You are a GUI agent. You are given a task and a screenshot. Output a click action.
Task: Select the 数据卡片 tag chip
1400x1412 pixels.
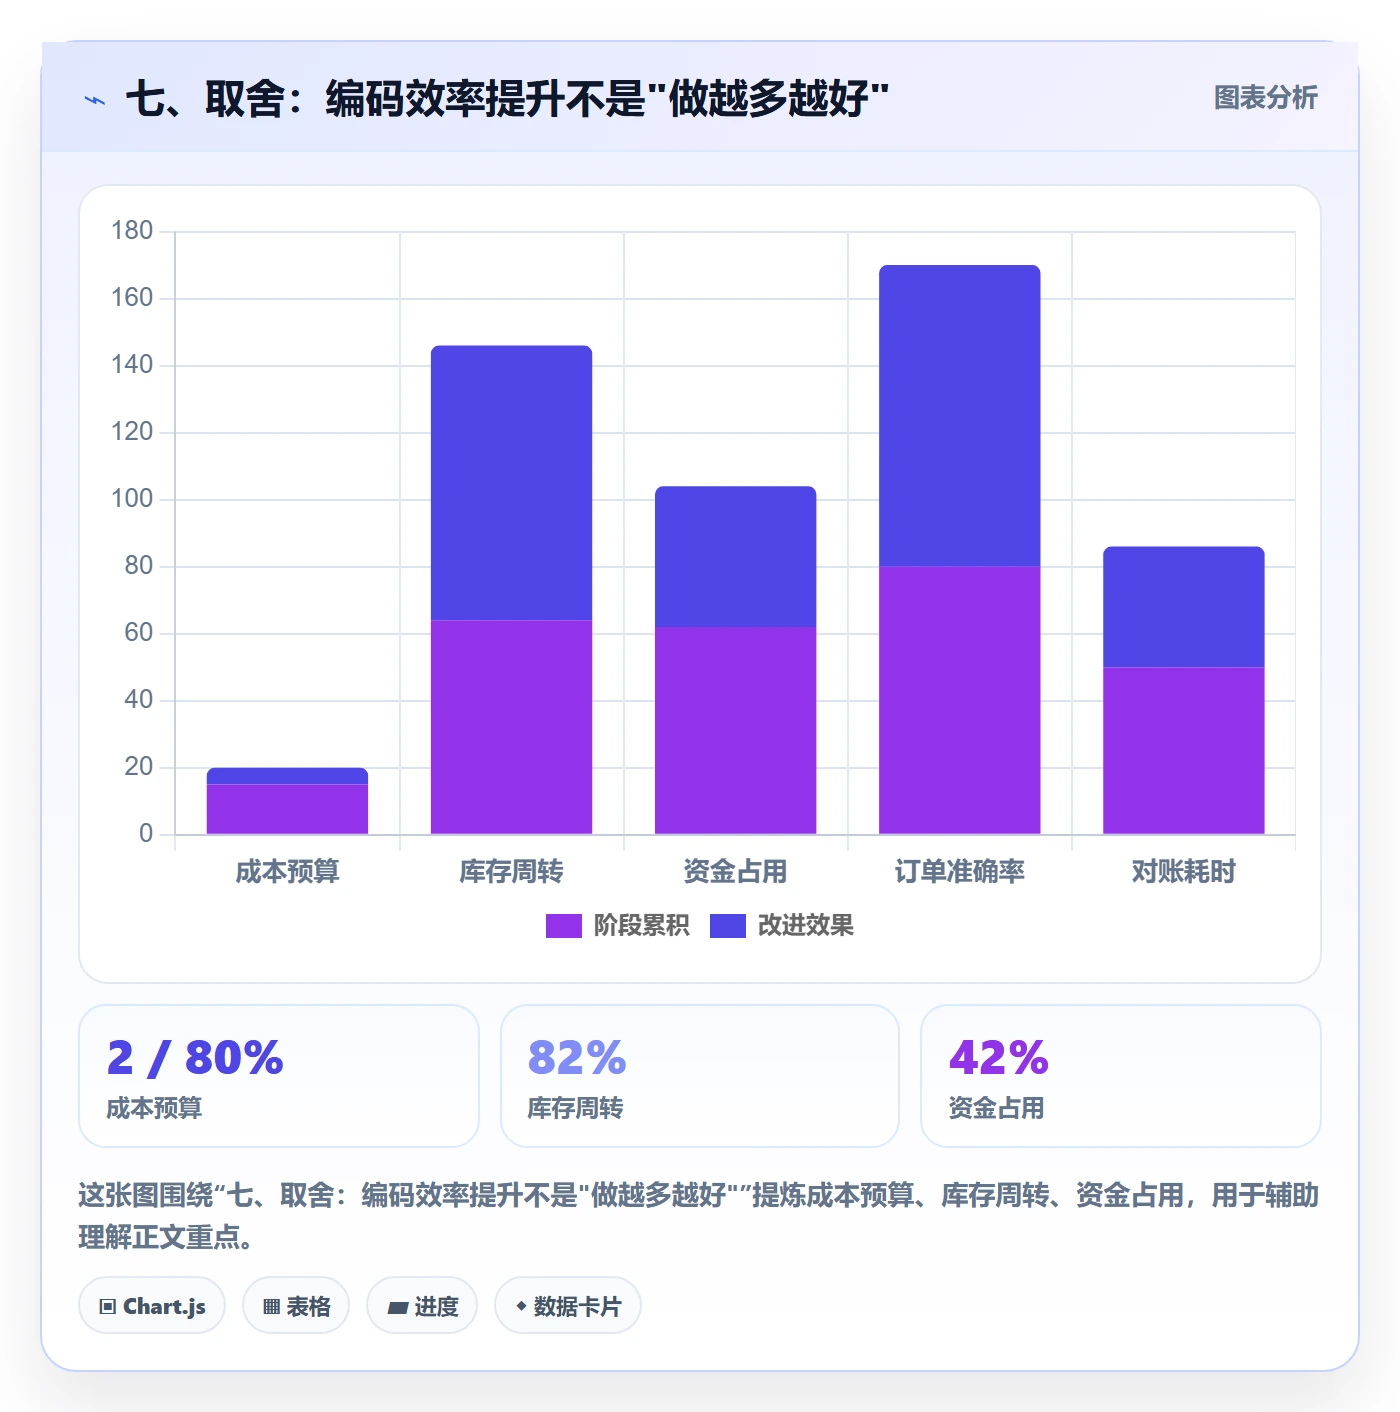coord(567,1306)
